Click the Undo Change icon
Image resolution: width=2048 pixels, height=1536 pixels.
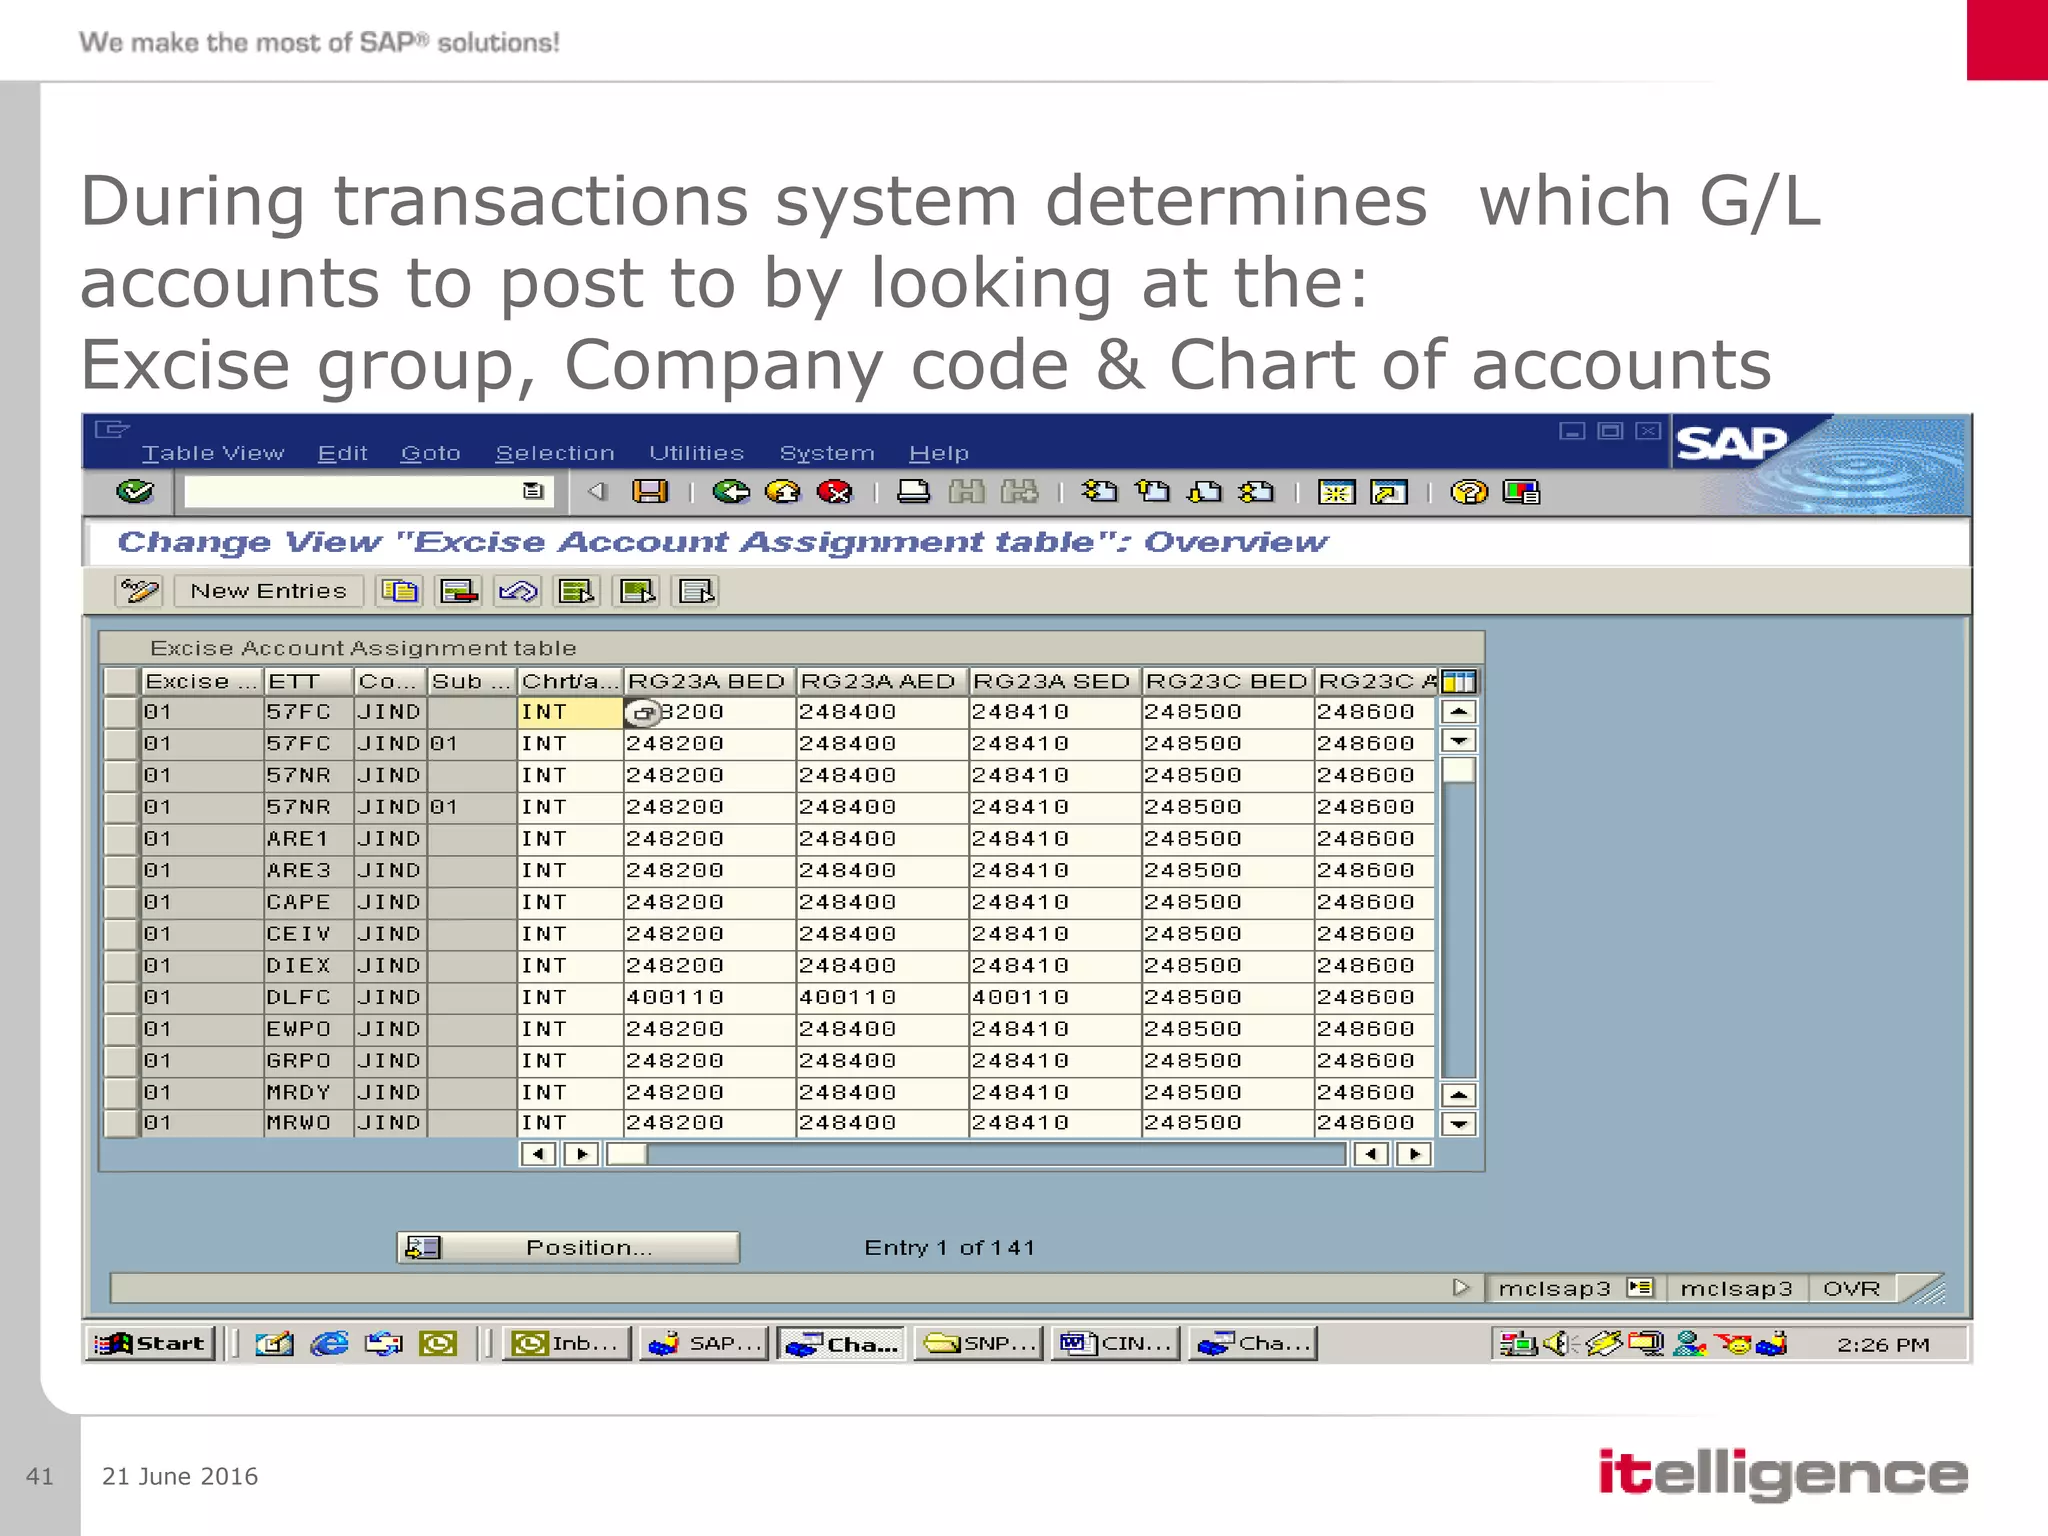518,591
